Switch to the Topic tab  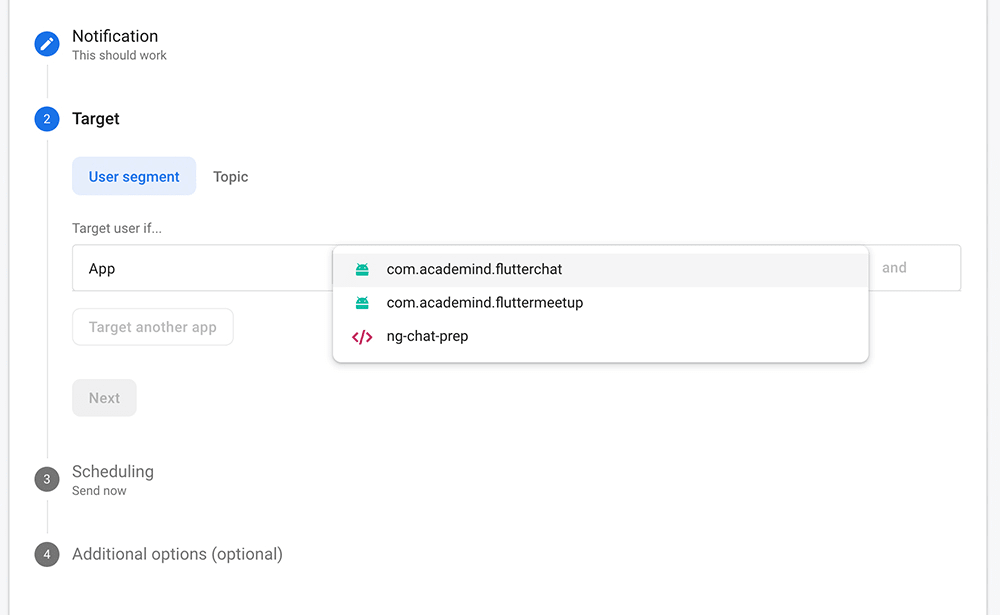[230, 177]
